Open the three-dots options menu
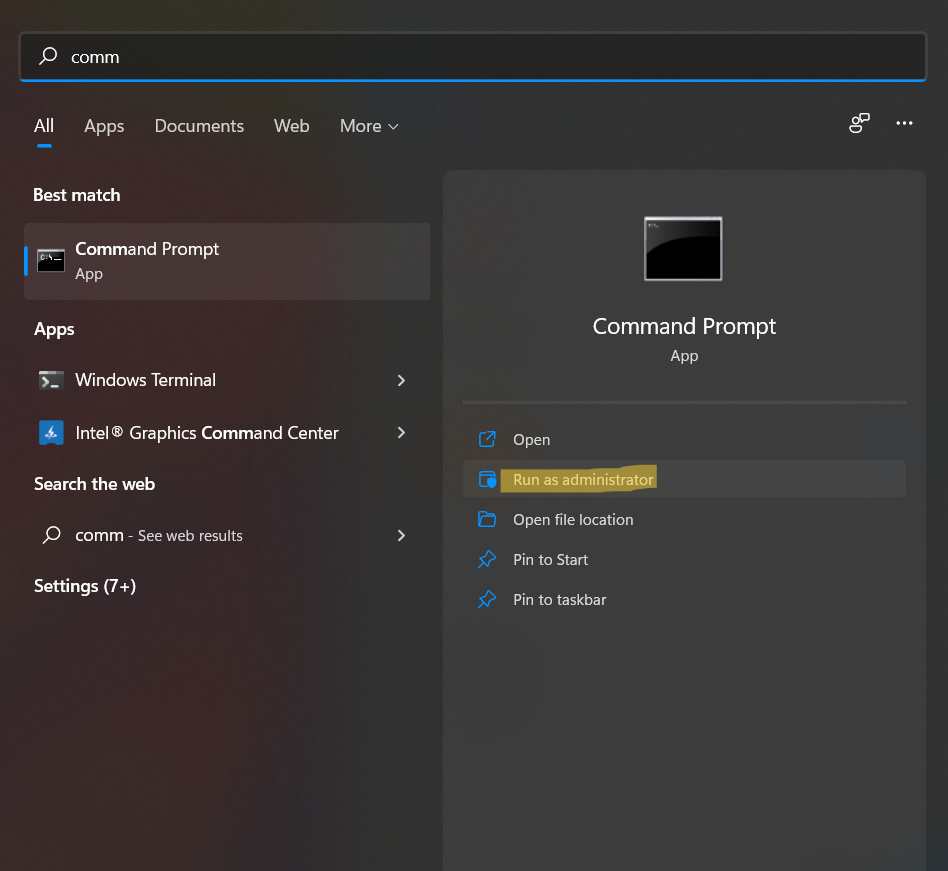The image size is (948, 871). (904, 123)
